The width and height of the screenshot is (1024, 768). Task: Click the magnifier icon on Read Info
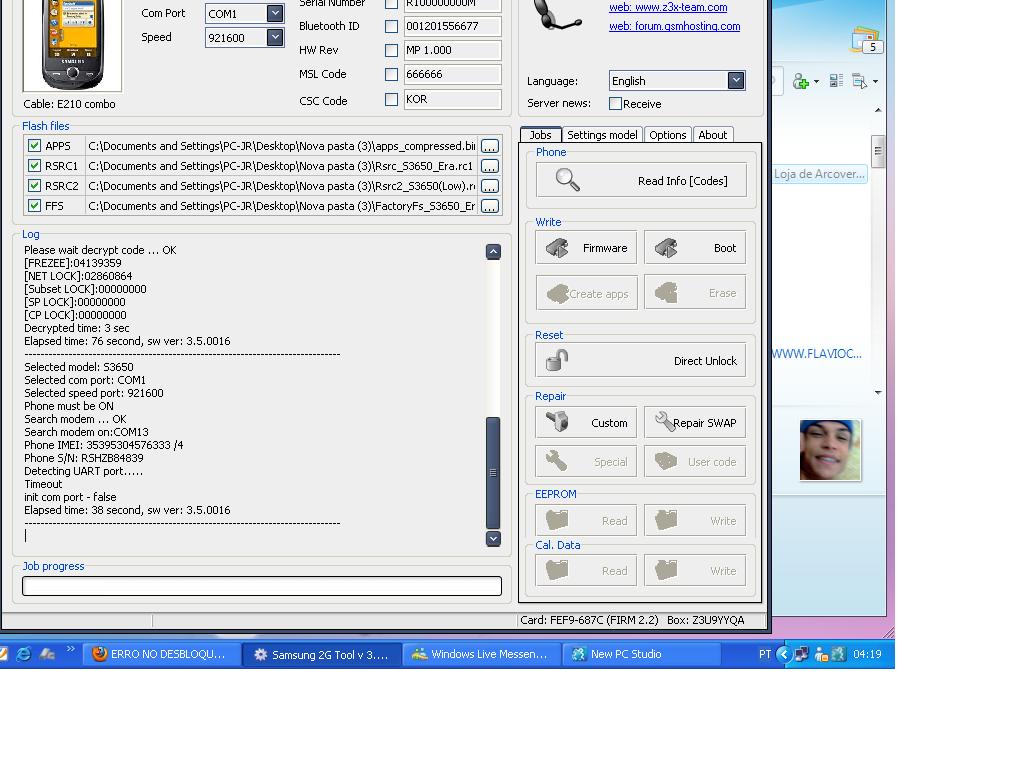click(x=568, y=180)
